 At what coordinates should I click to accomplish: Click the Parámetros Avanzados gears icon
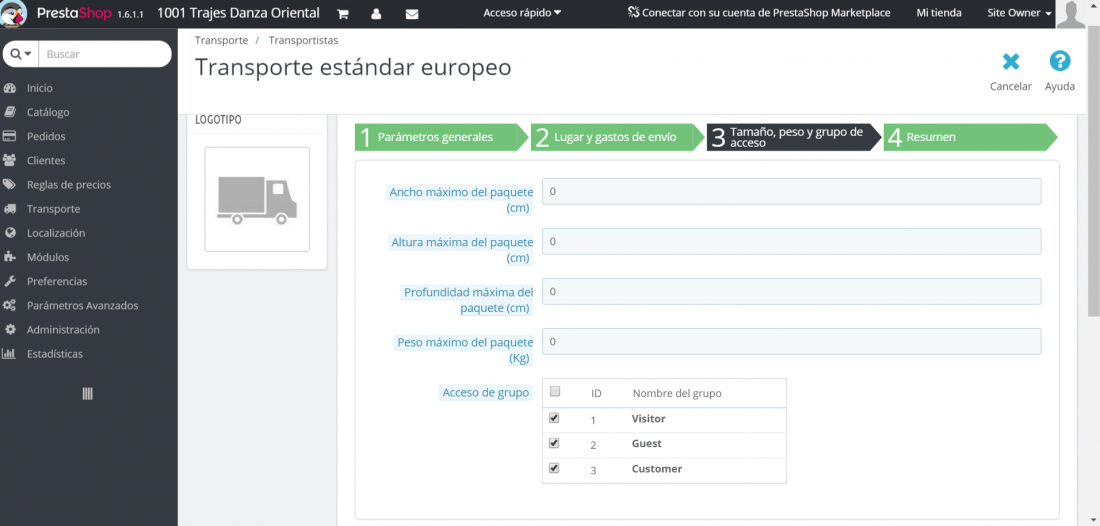(x=10, y=306)
